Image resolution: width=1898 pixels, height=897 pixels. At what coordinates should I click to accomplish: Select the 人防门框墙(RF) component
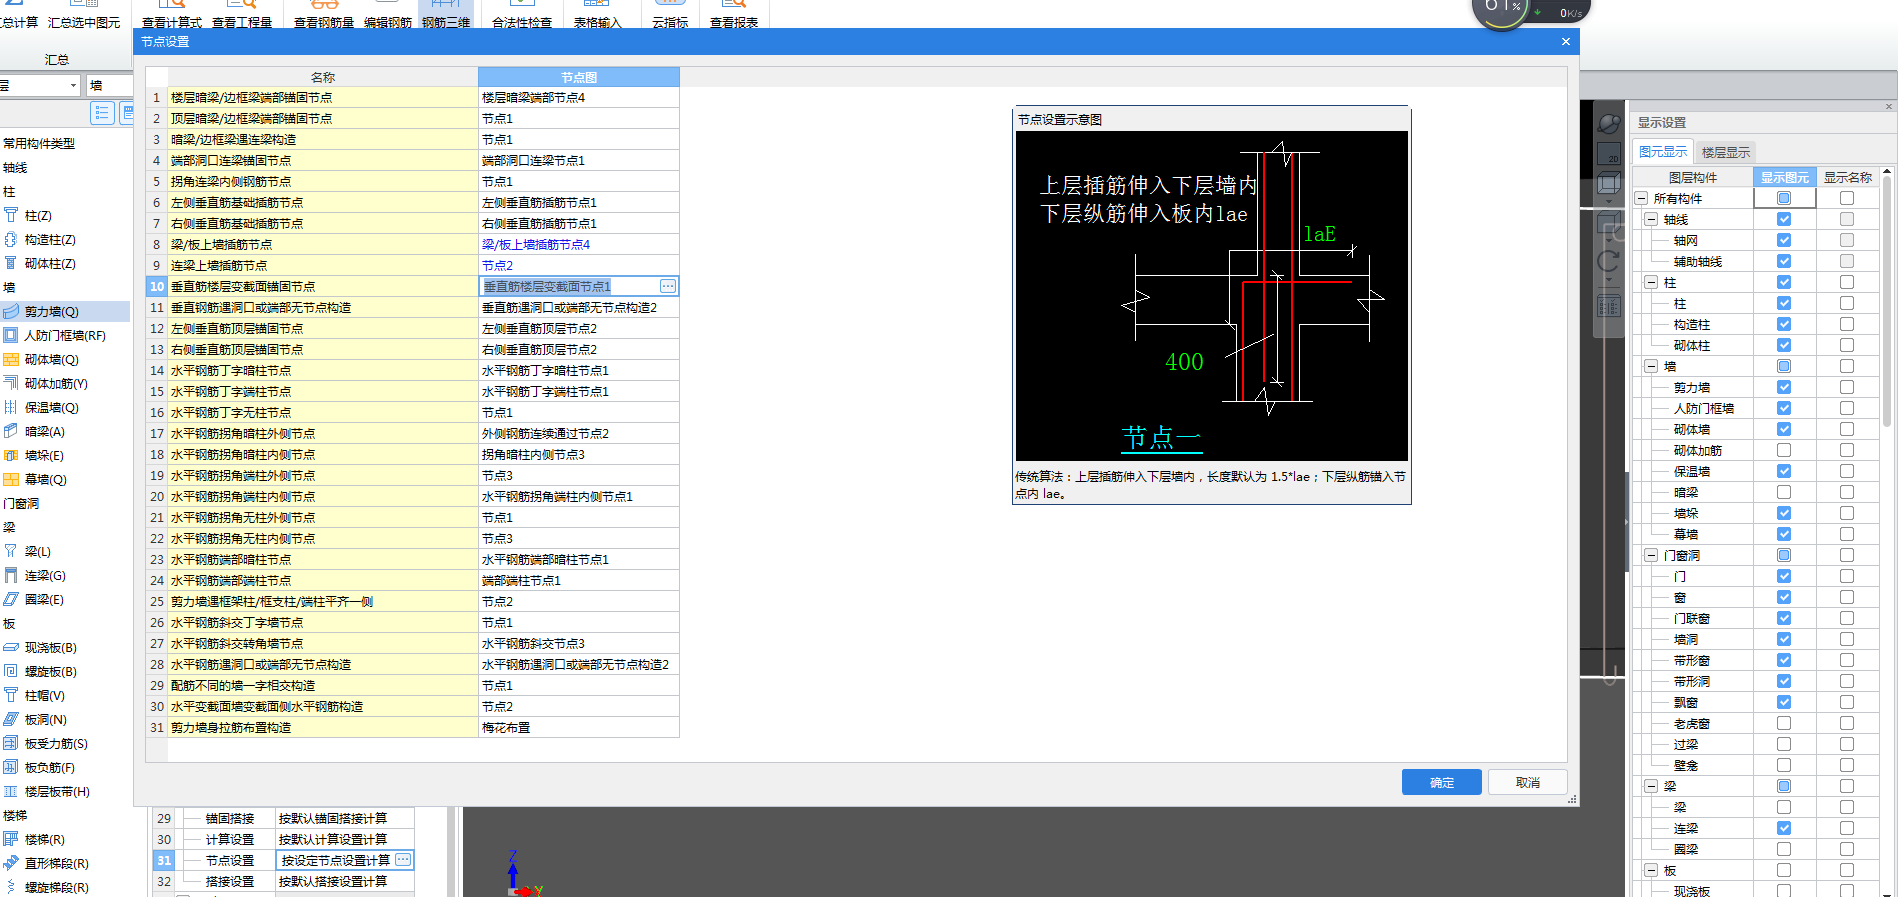click(64, 335)
